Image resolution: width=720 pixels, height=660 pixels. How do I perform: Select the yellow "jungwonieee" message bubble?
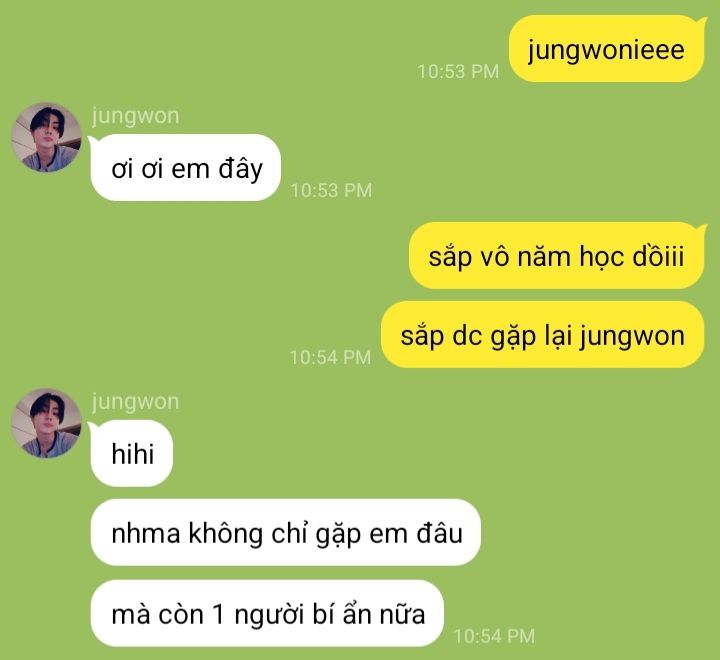(607, 49)
